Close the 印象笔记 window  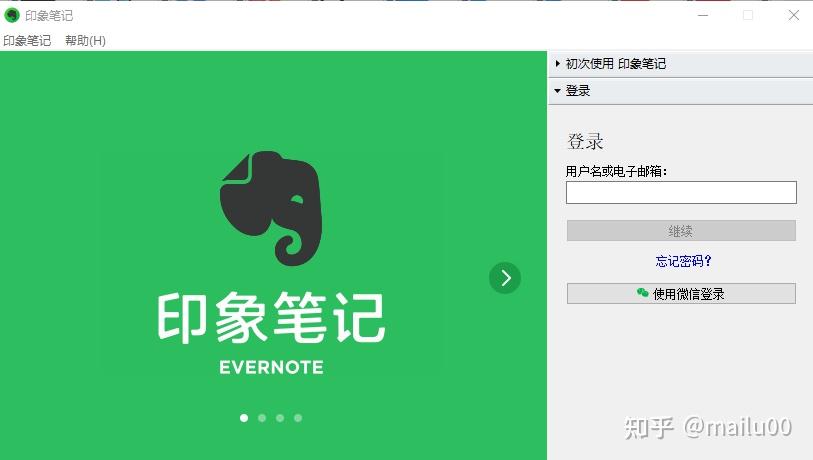pos(794,16)
